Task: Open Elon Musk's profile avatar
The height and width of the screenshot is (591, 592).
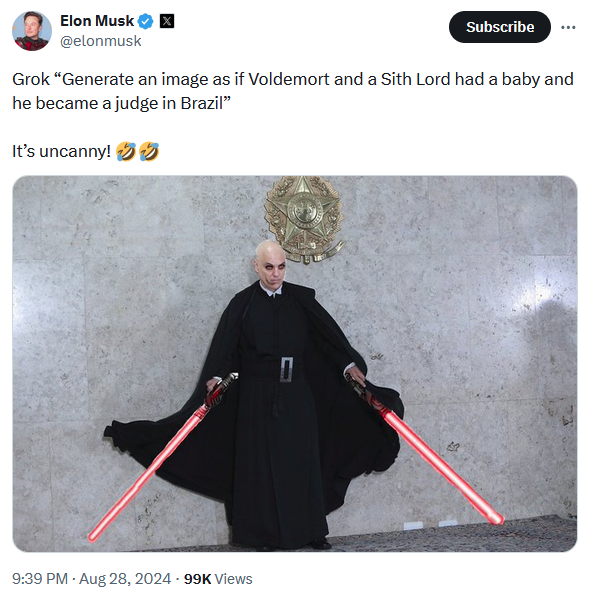Action: click(x=32, y=31)
